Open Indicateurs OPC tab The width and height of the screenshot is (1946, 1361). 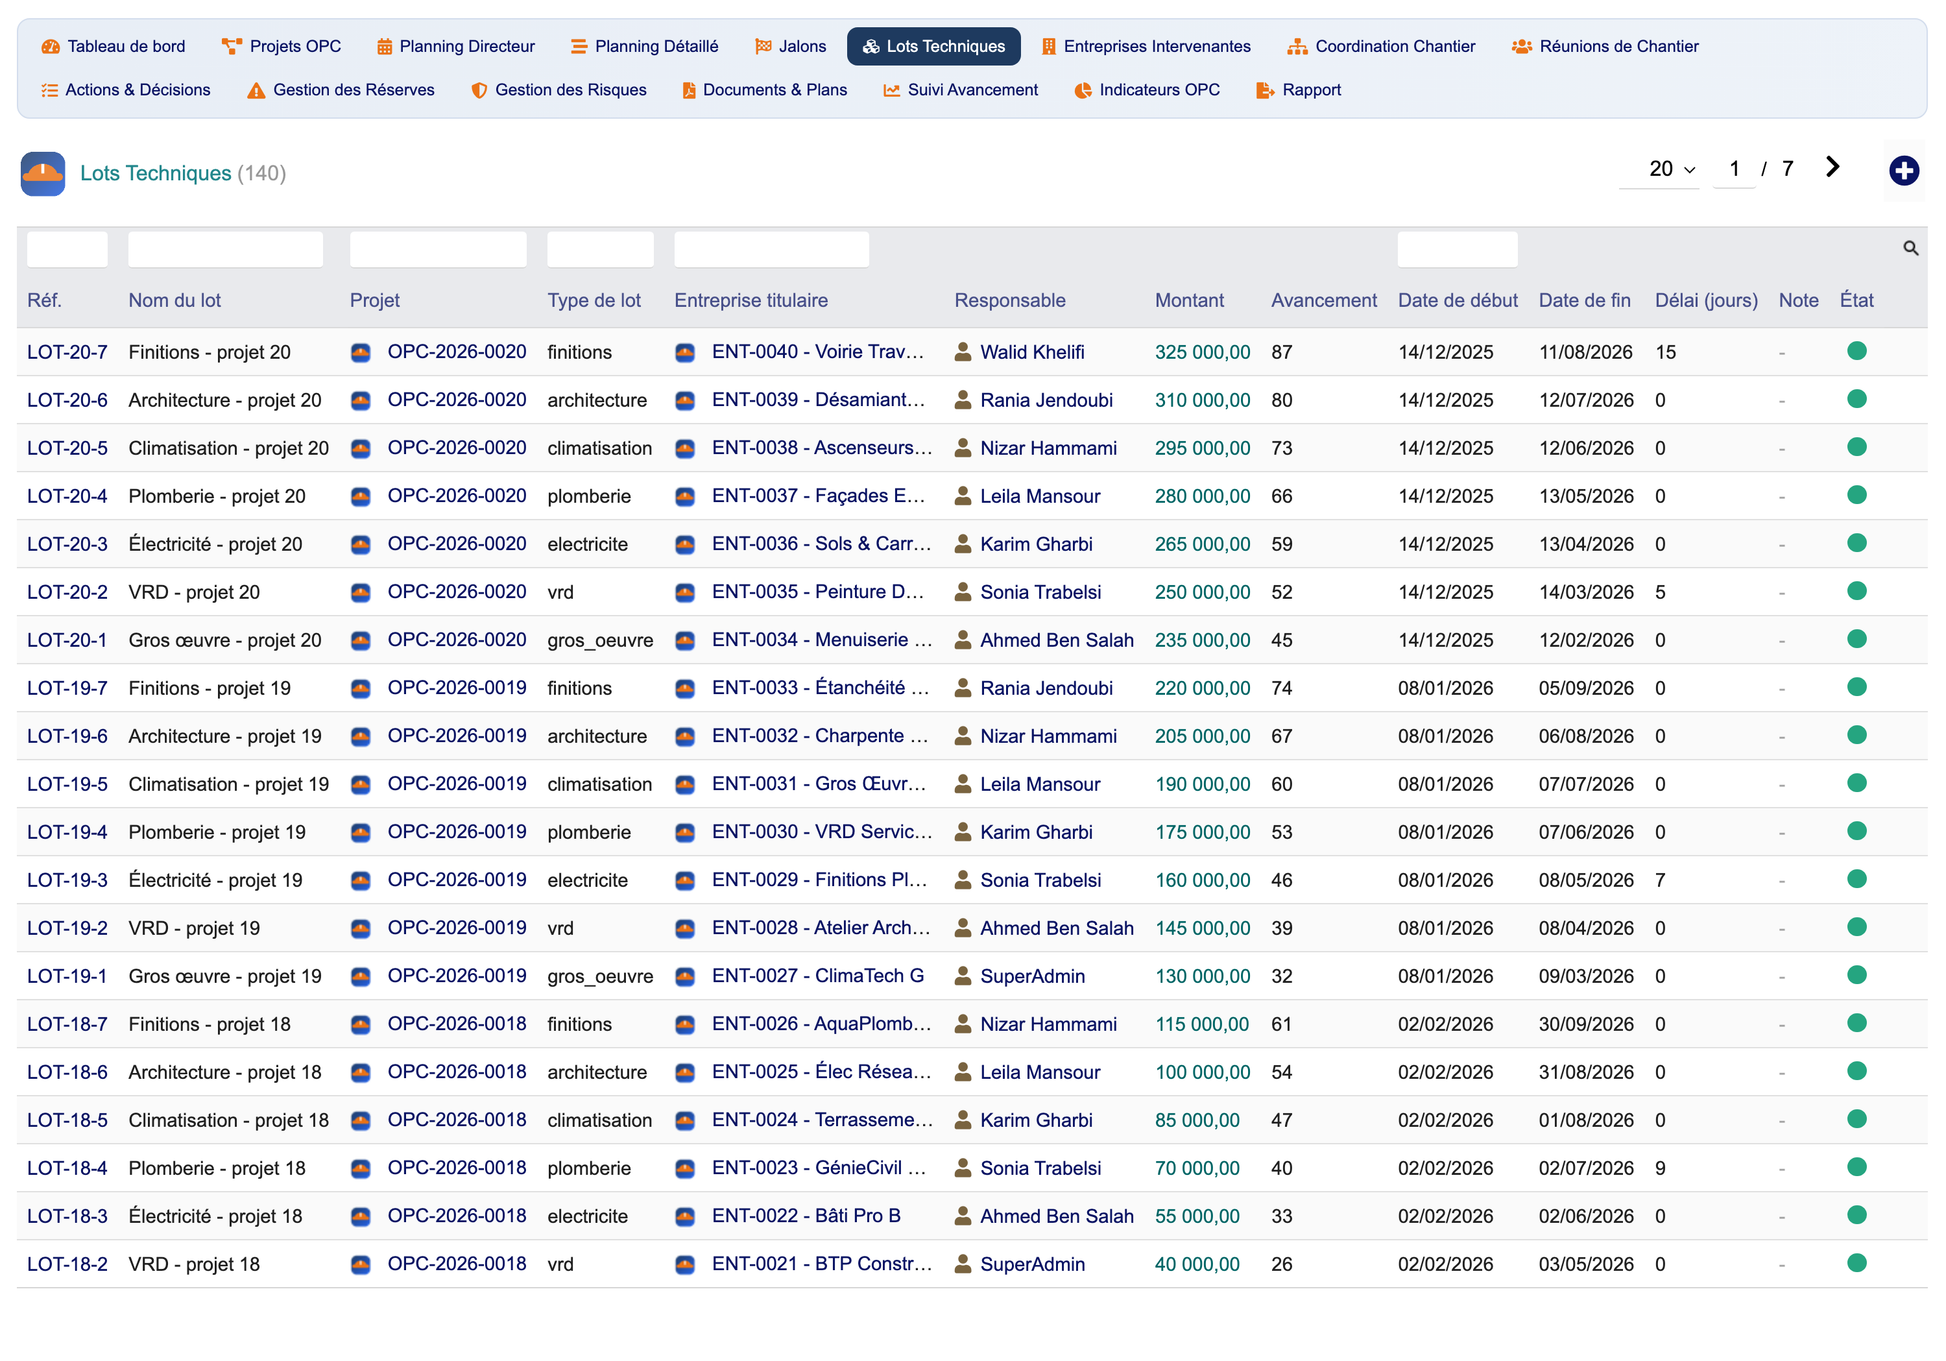click(1147, 90)
